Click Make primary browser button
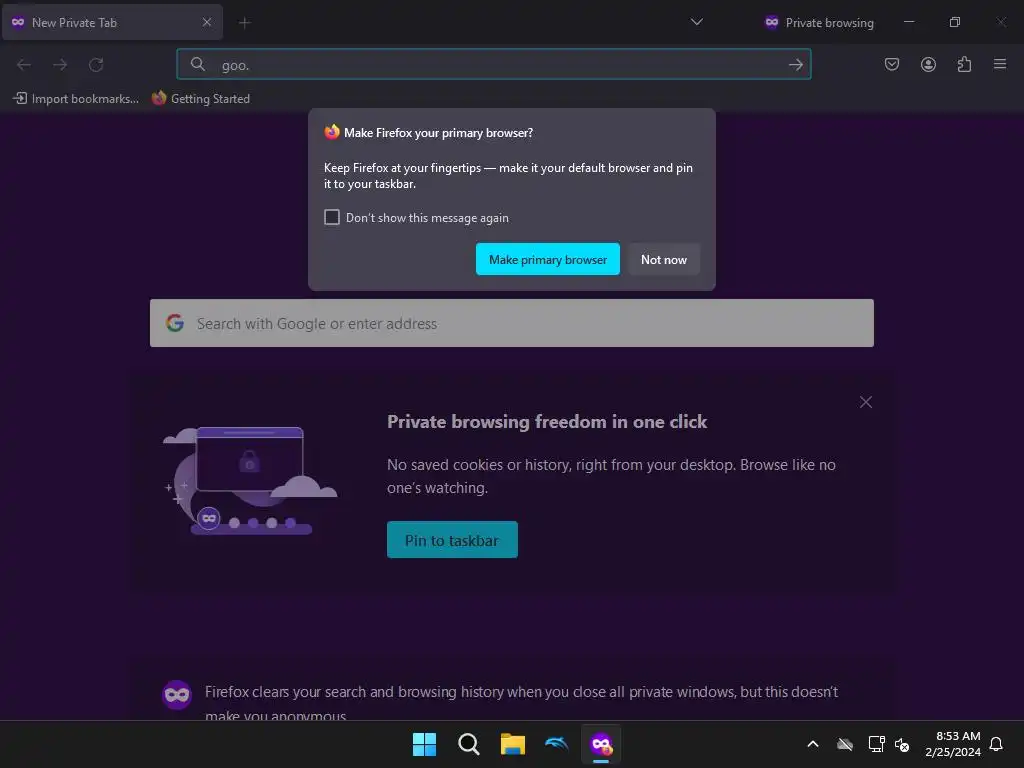1024x768 pixels. (547, 259)
